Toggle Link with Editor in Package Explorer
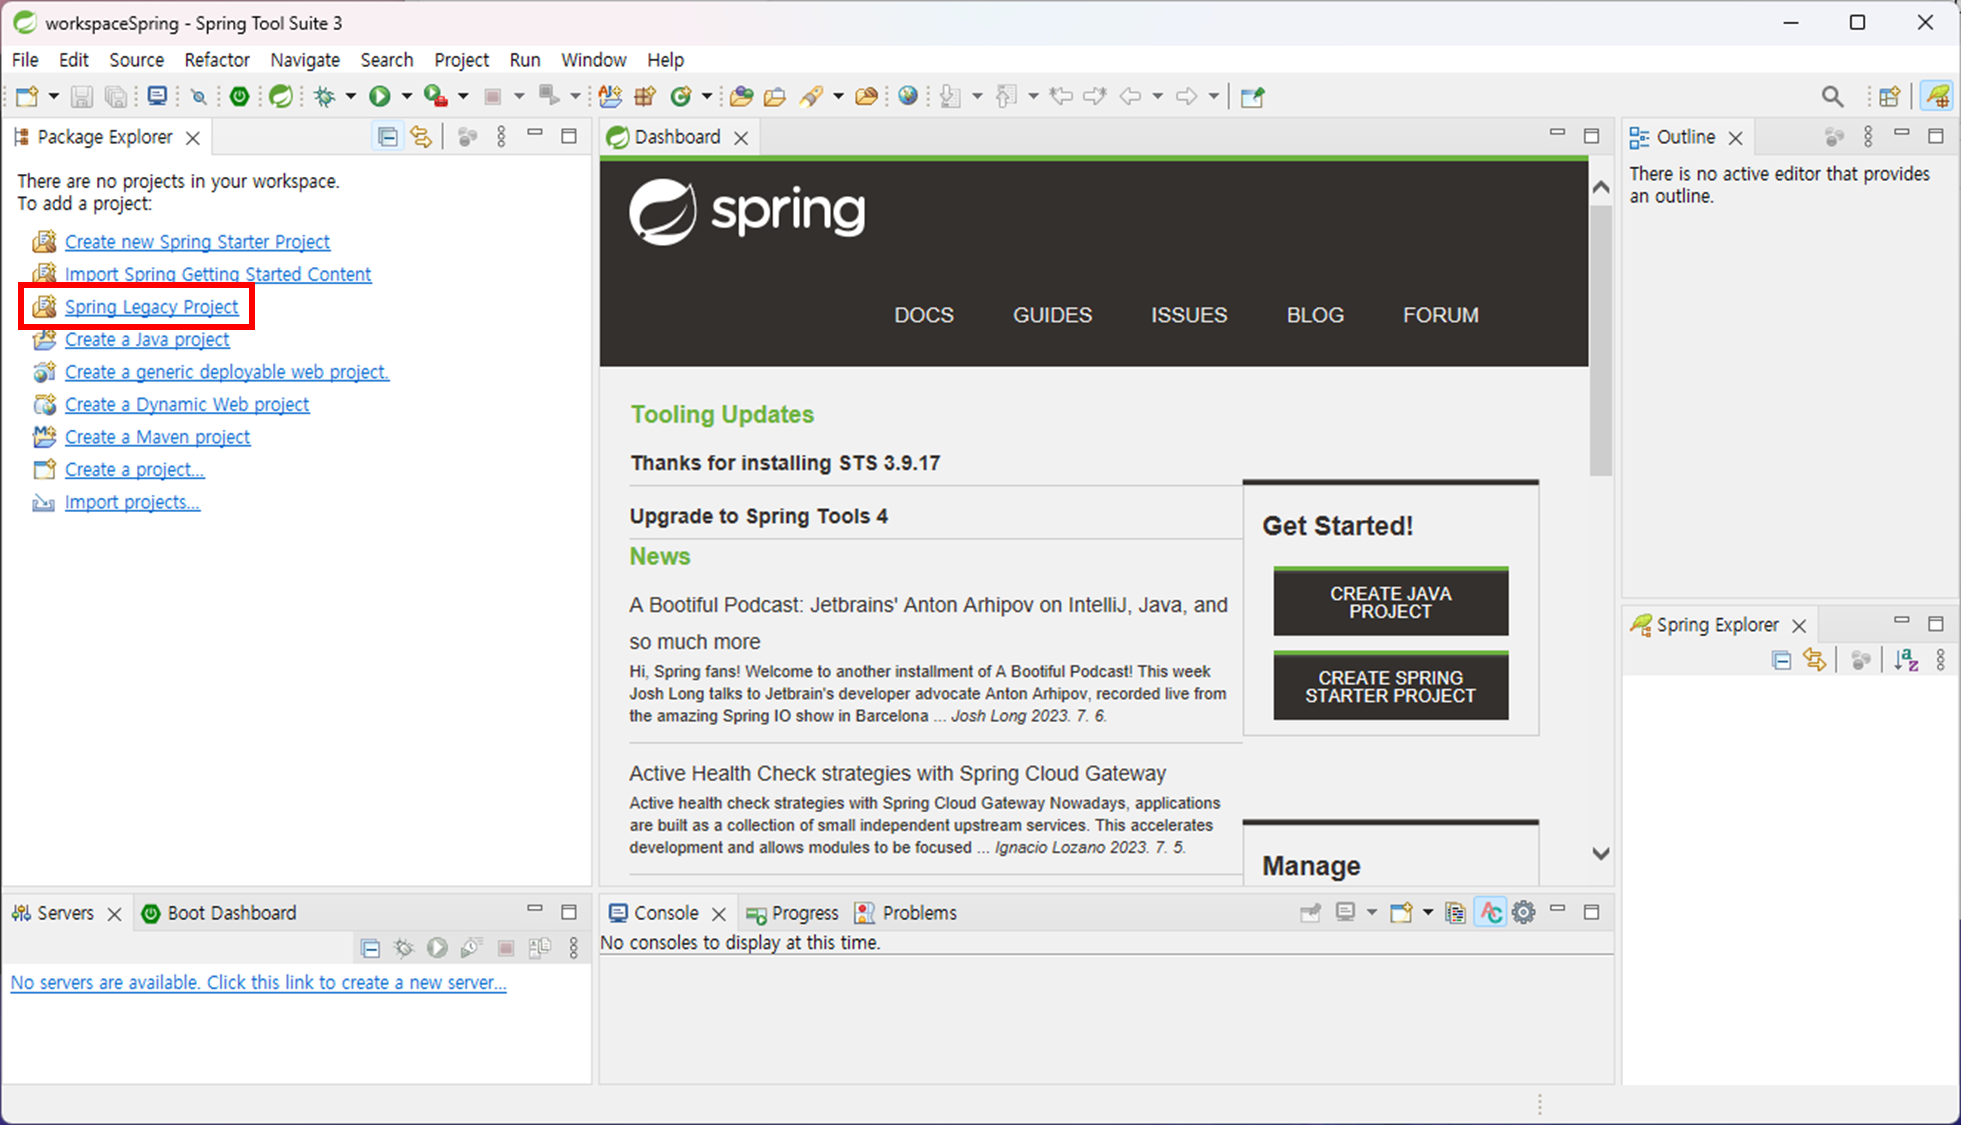 click(421, 137)
